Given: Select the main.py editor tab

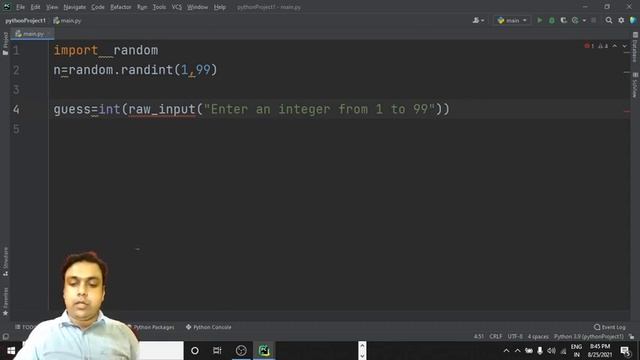Looking at the screenshot, I should 31,34.
